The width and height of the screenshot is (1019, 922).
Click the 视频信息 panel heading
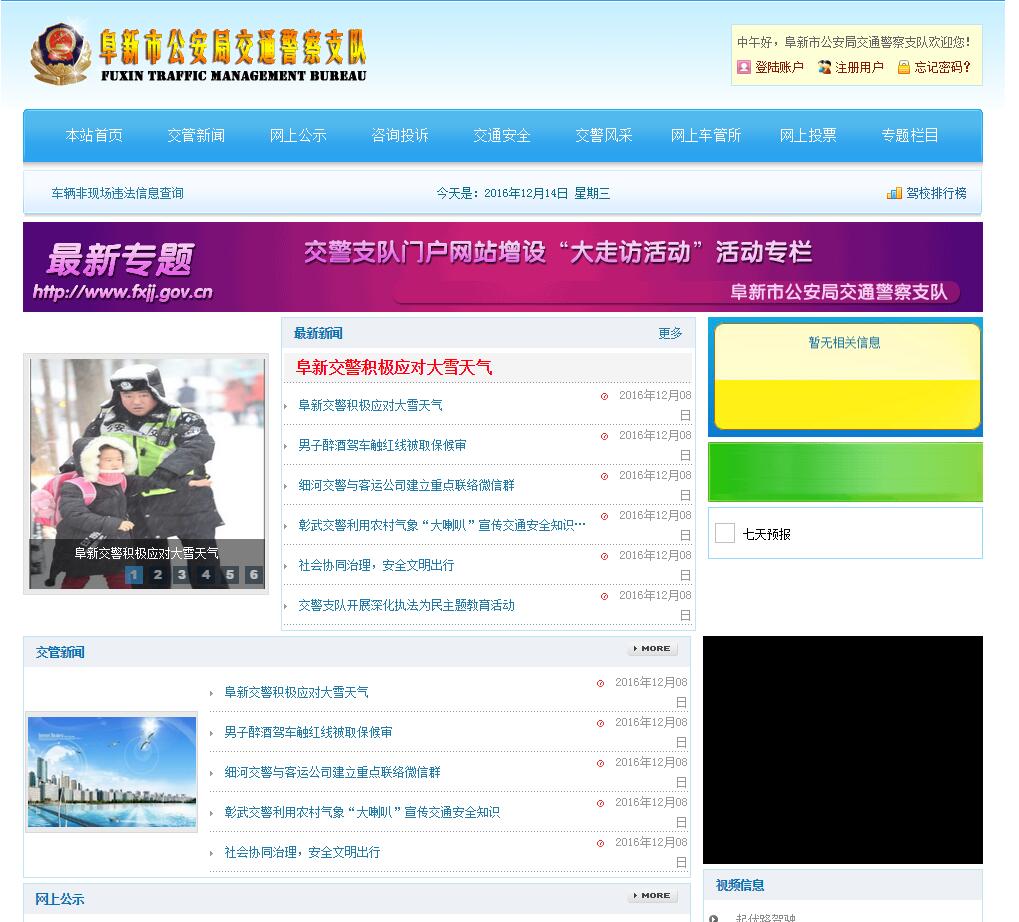tap(740, 885)
